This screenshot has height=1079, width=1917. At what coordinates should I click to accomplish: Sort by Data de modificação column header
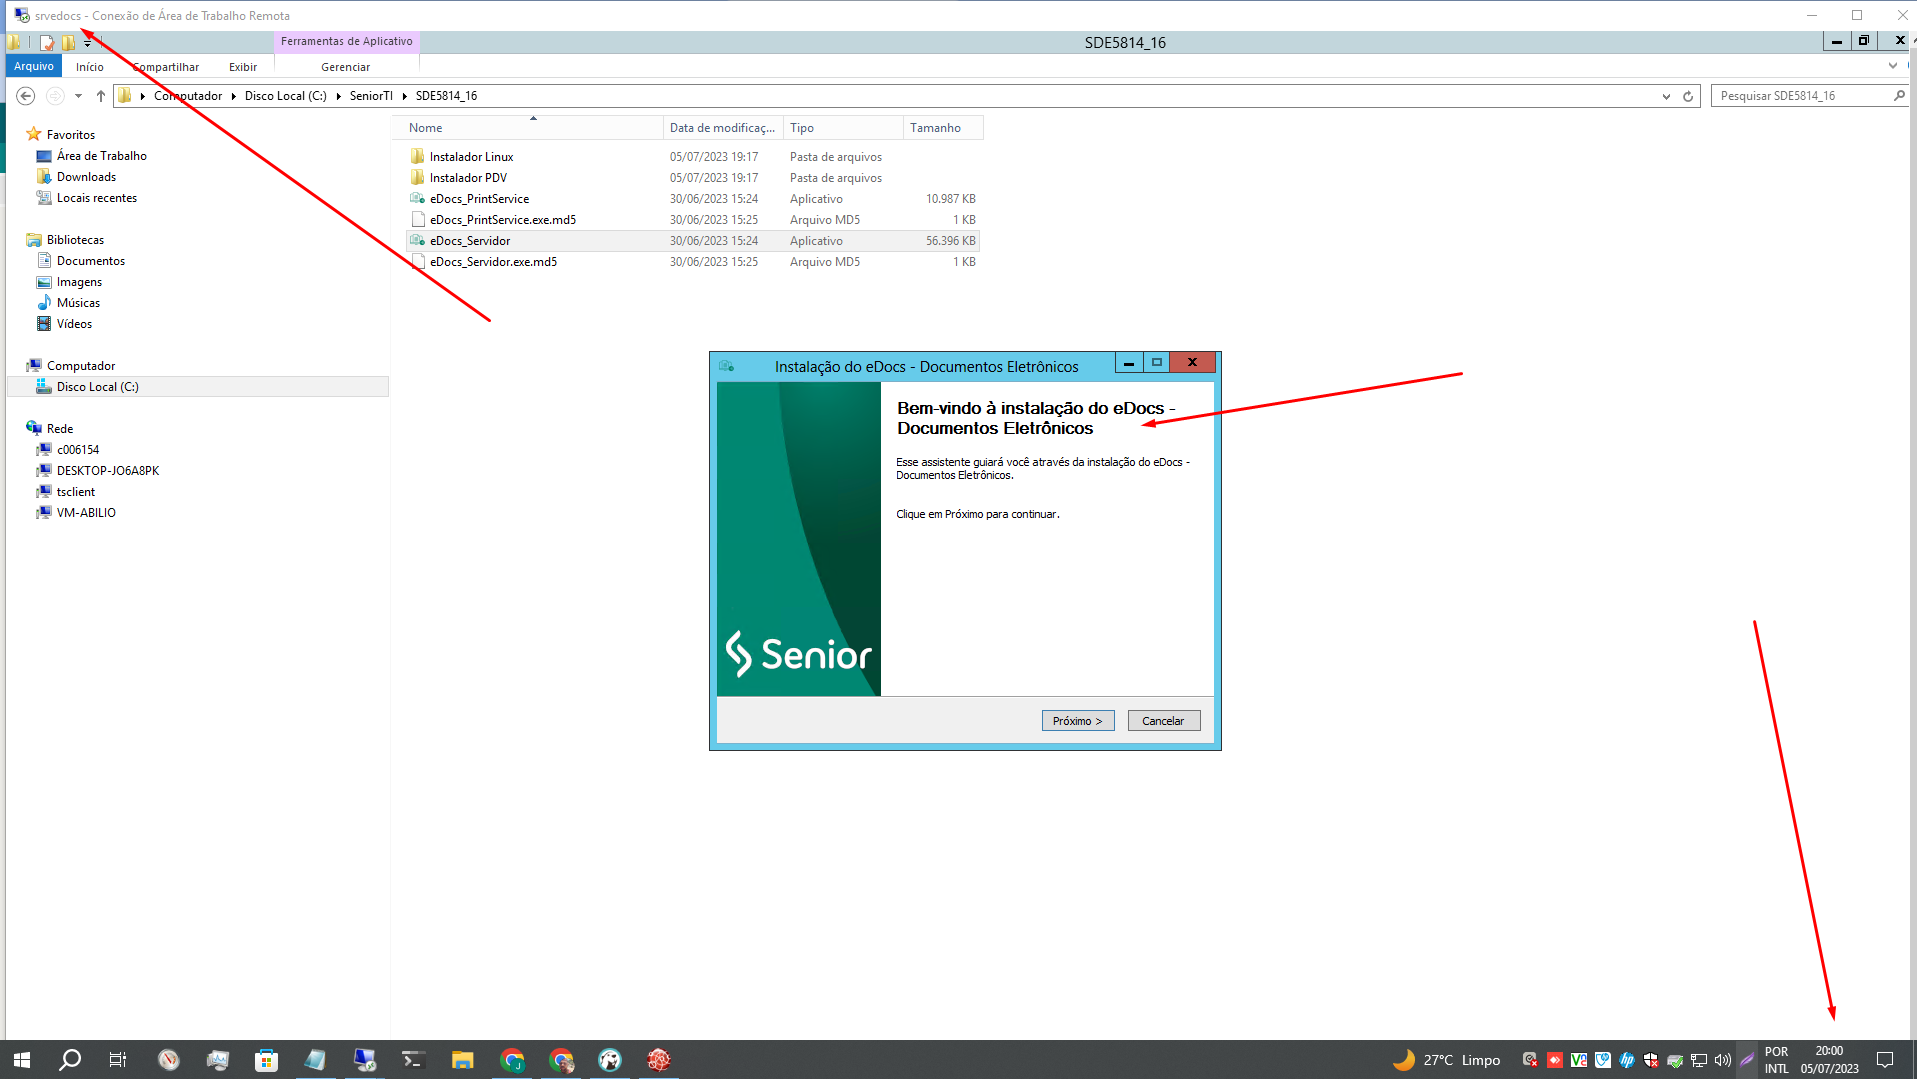pos(723,128)
